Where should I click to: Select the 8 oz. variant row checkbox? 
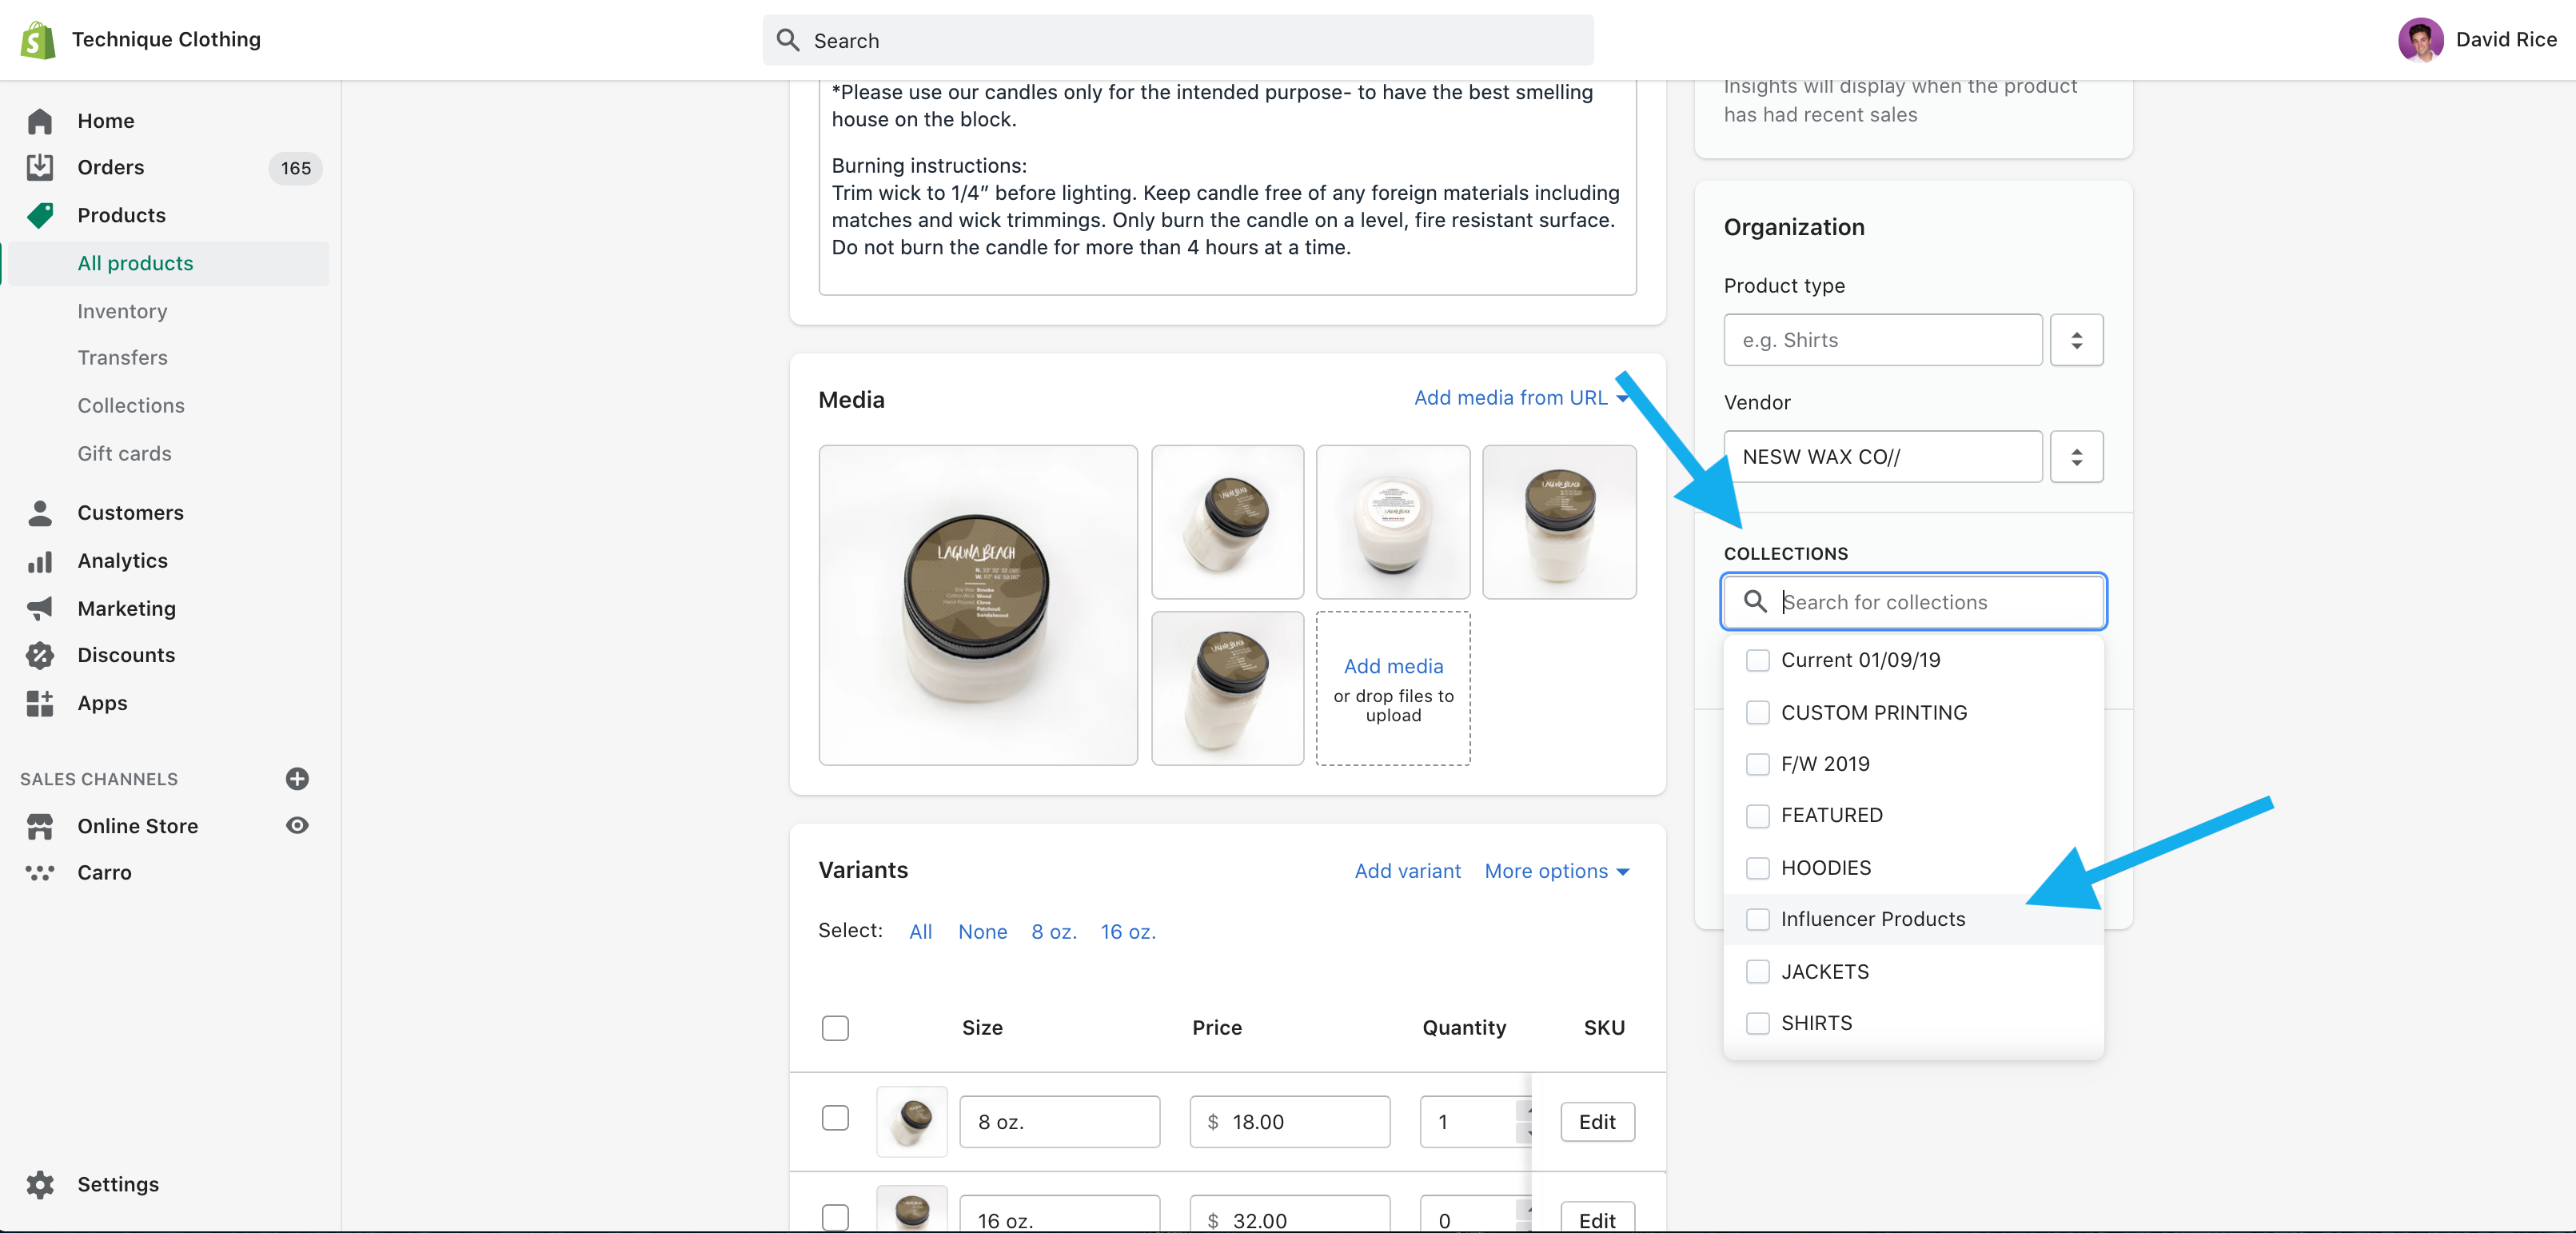[835, 1118]
